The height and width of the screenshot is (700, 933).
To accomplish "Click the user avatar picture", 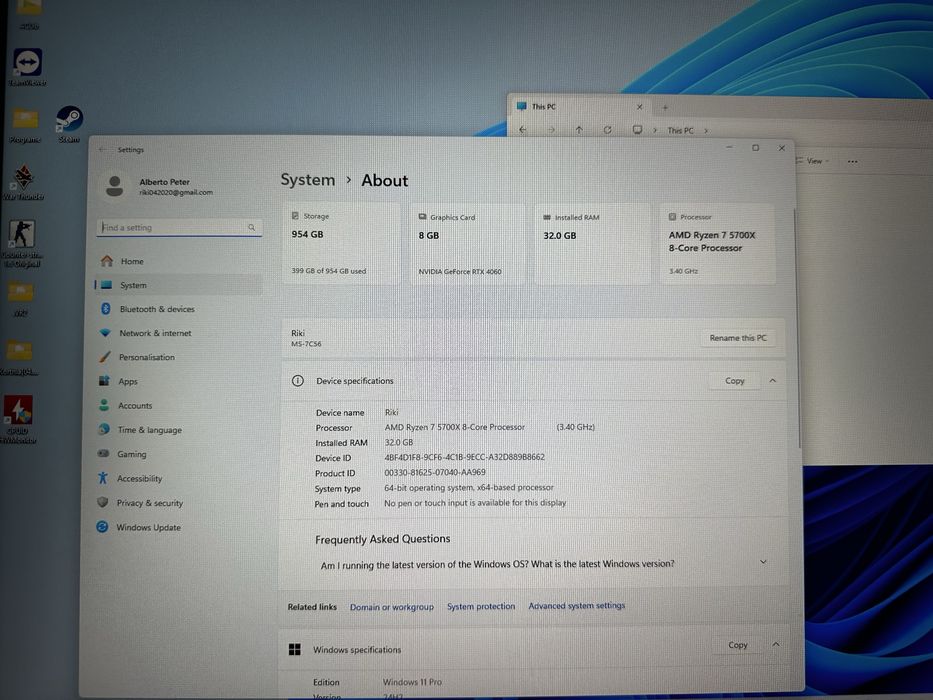I will pyautogui.click(x=114, y=186).
